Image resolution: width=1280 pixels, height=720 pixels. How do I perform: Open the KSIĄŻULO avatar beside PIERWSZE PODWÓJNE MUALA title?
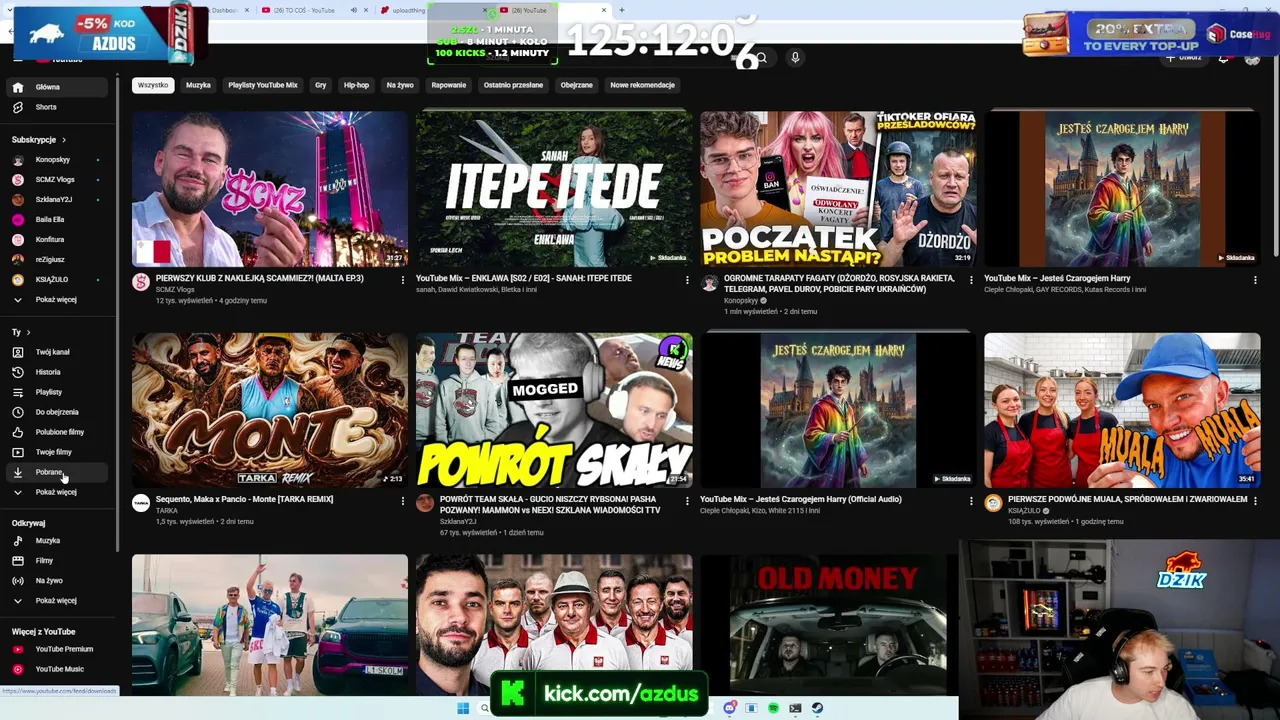993,503
